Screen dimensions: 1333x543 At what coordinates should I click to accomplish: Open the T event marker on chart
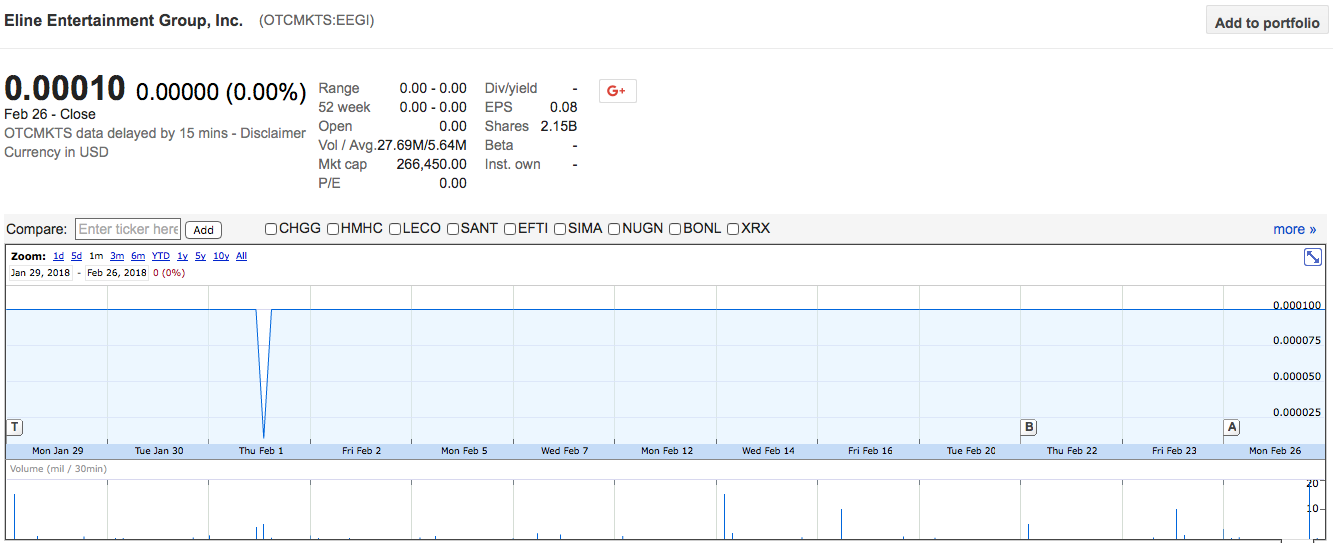(14, 427)
